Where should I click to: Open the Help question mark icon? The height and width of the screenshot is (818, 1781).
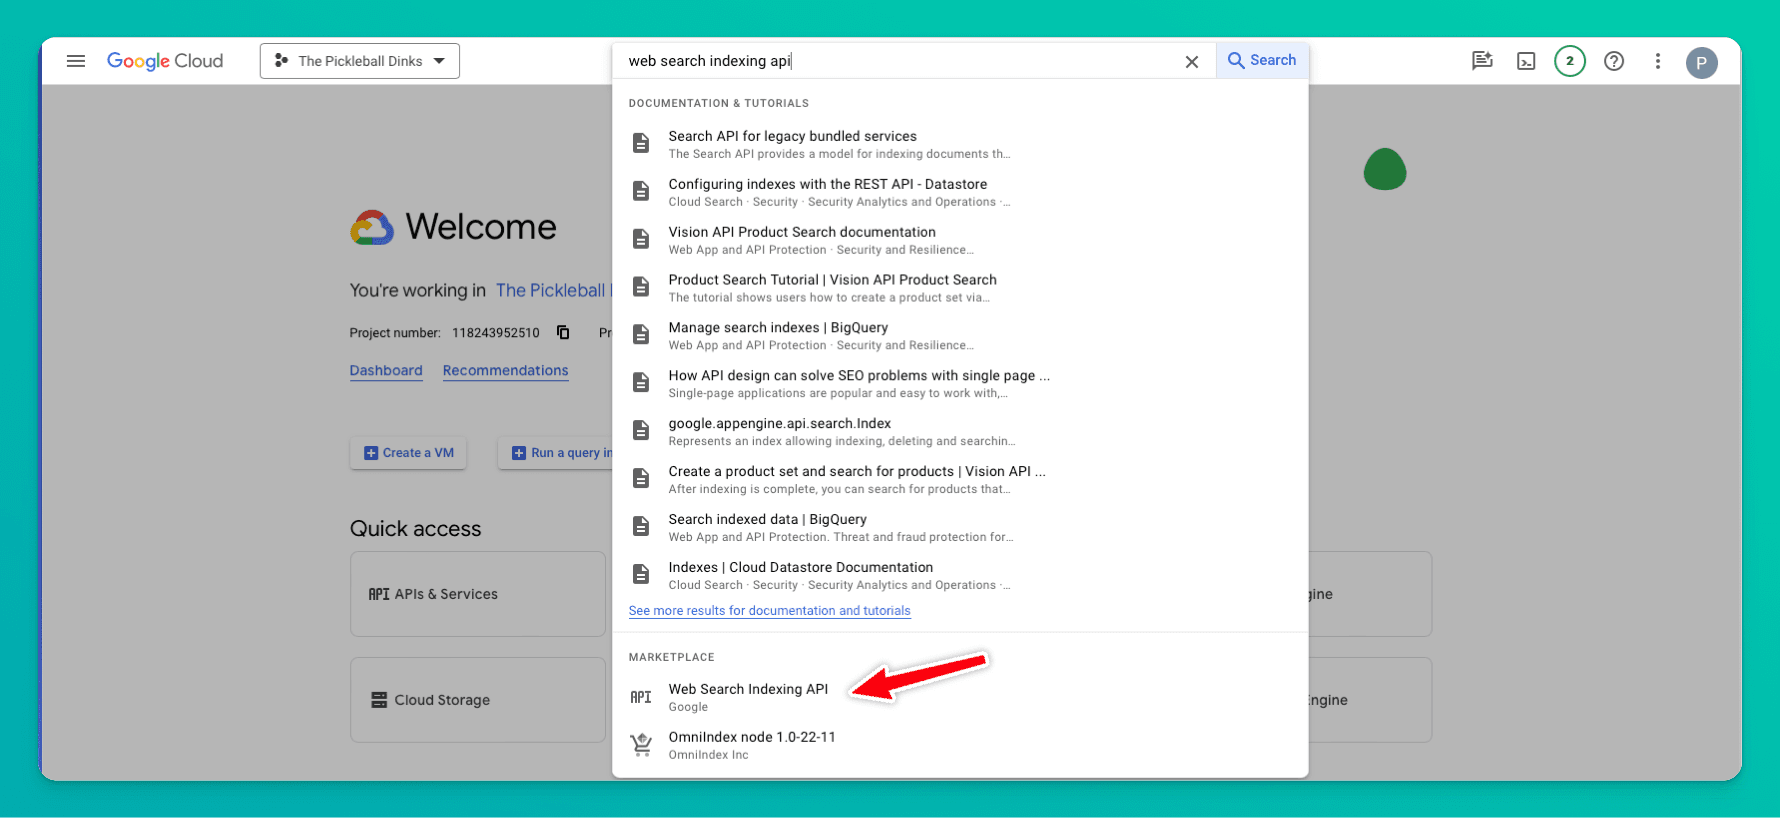coord(1614,61)
